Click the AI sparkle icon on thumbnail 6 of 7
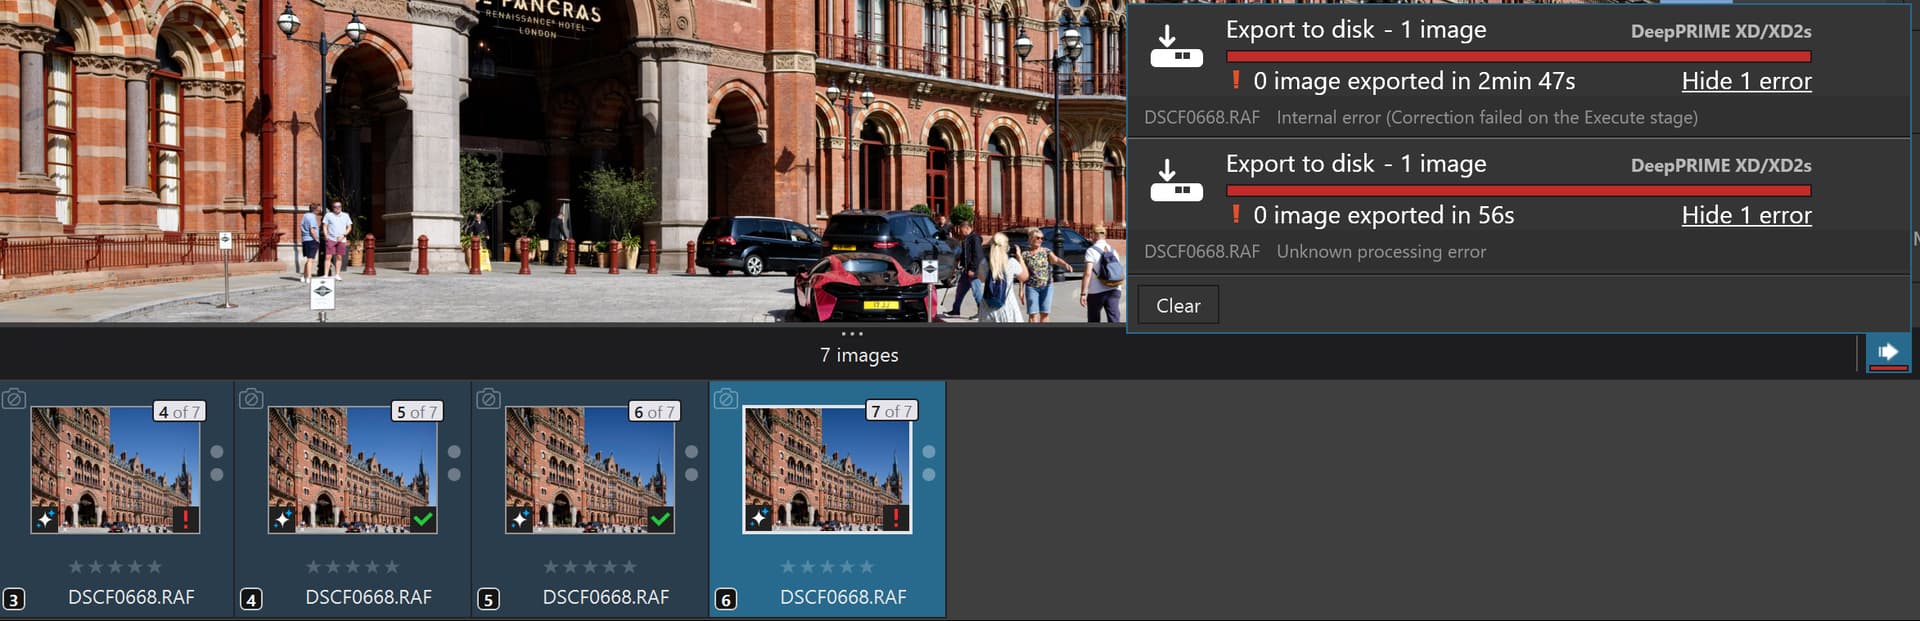Screen dimensions: 1920x621 coord(520,518)
